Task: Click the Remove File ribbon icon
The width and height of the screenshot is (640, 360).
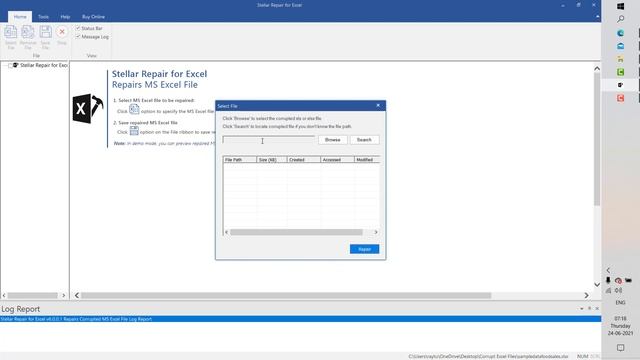Action: 28,37
